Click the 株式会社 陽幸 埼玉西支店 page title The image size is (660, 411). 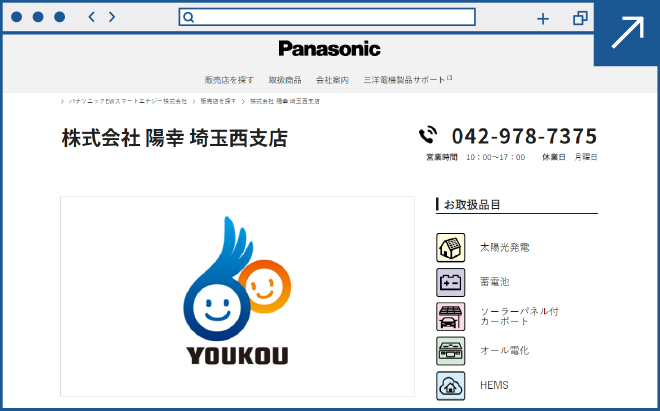(x=175, y=138)
